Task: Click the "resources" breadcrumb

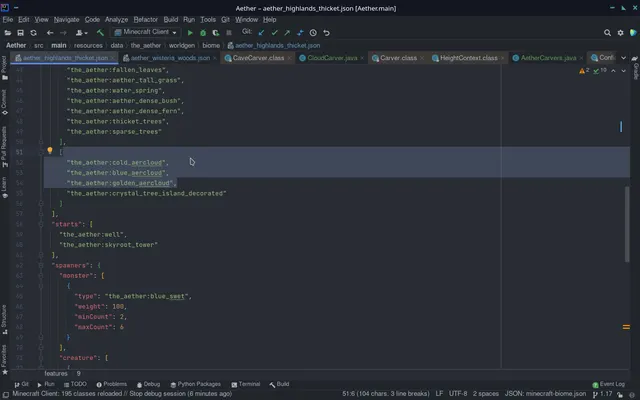Action: click(x=88, y=46)
